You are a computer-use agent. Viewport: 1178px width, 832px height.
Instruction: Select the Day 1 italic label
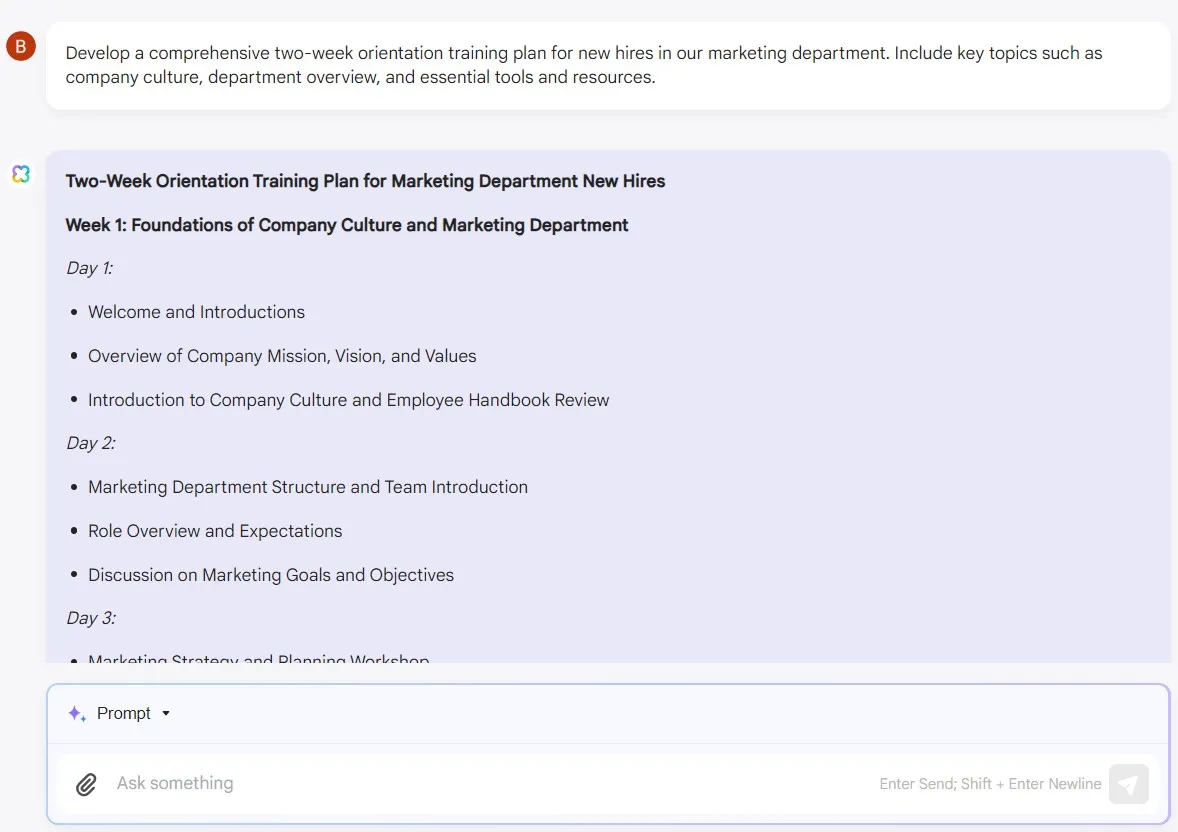[x=91, y=268]
